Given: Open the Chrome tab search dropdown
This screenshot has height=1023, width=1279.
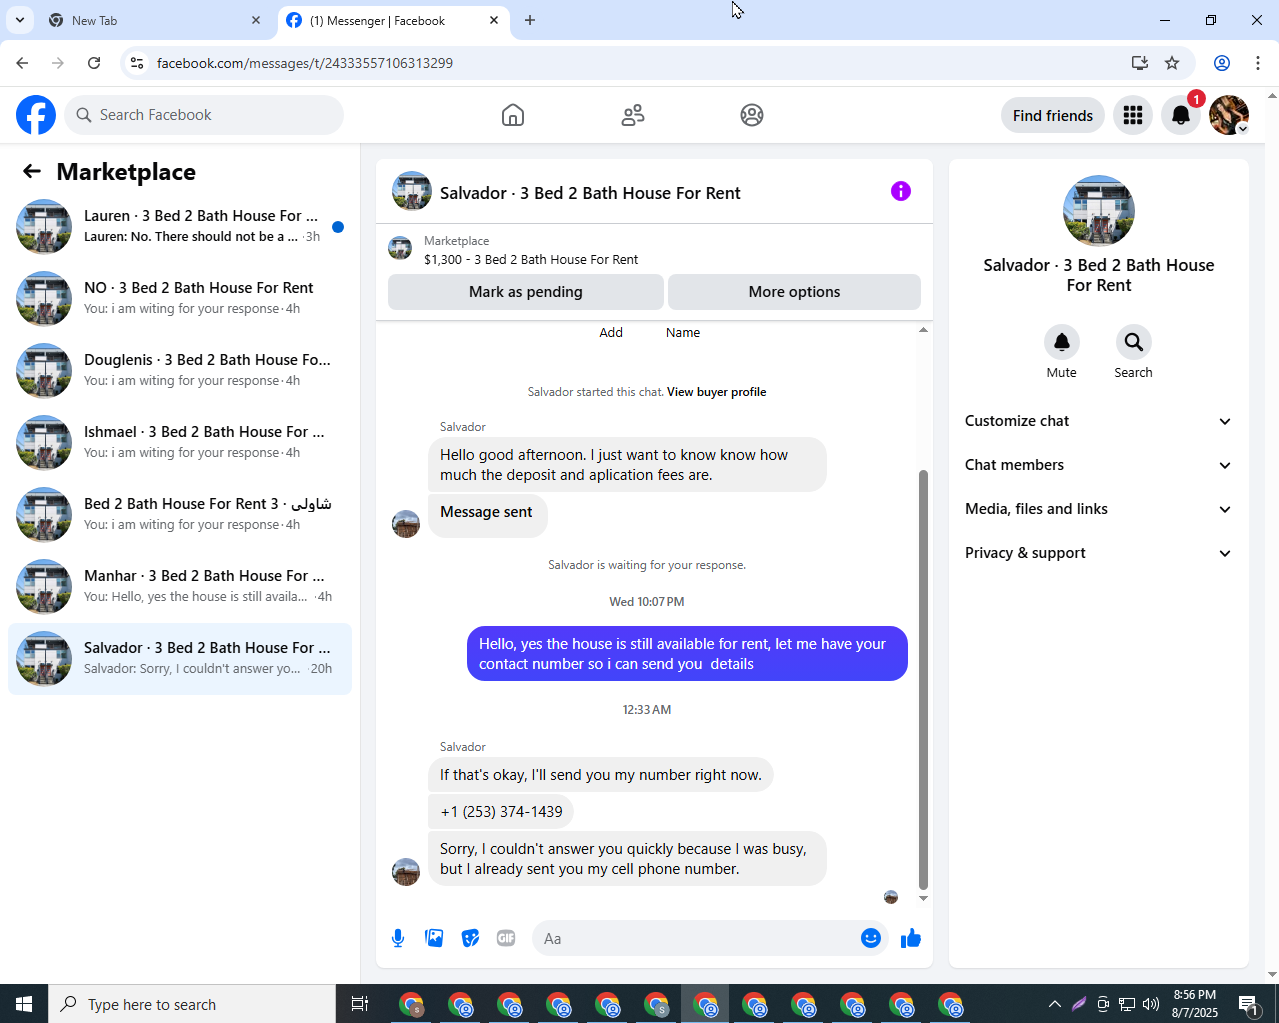Looking at the screenshot, I should tap(19, 20).
